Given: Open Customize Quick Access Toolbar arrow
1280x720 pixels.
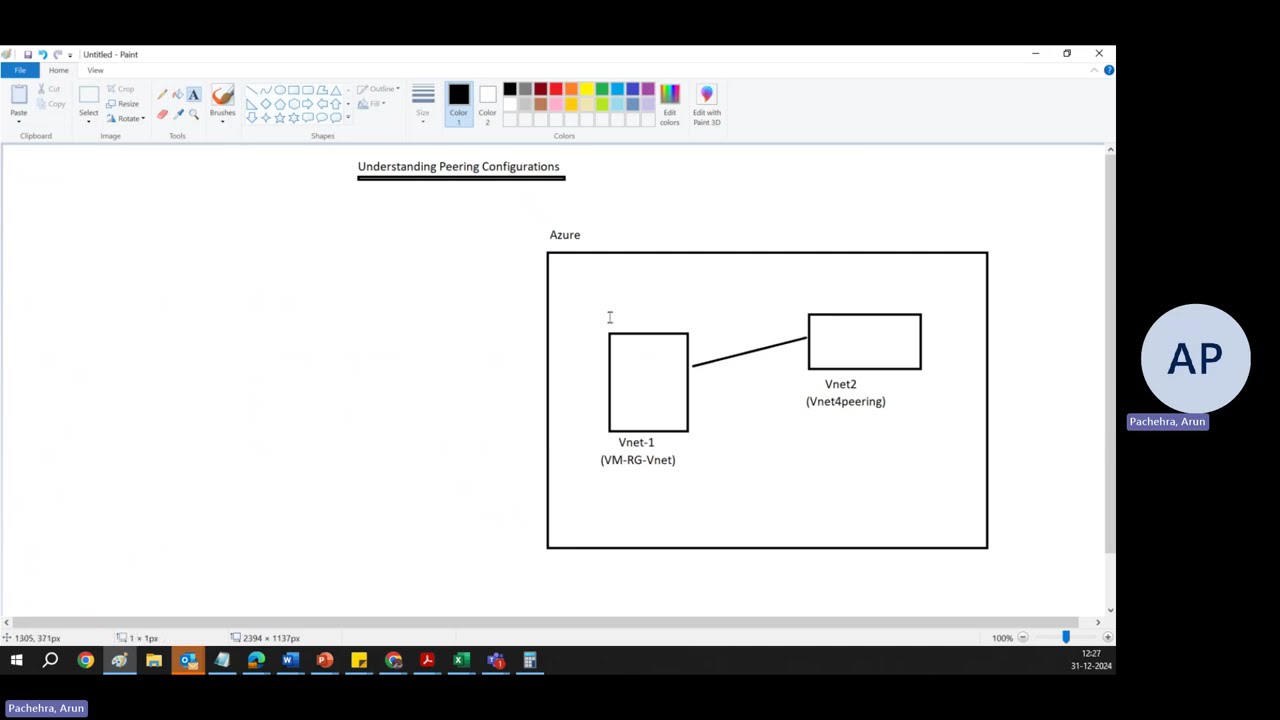Looking at the screenshot, I should [70, 55].
